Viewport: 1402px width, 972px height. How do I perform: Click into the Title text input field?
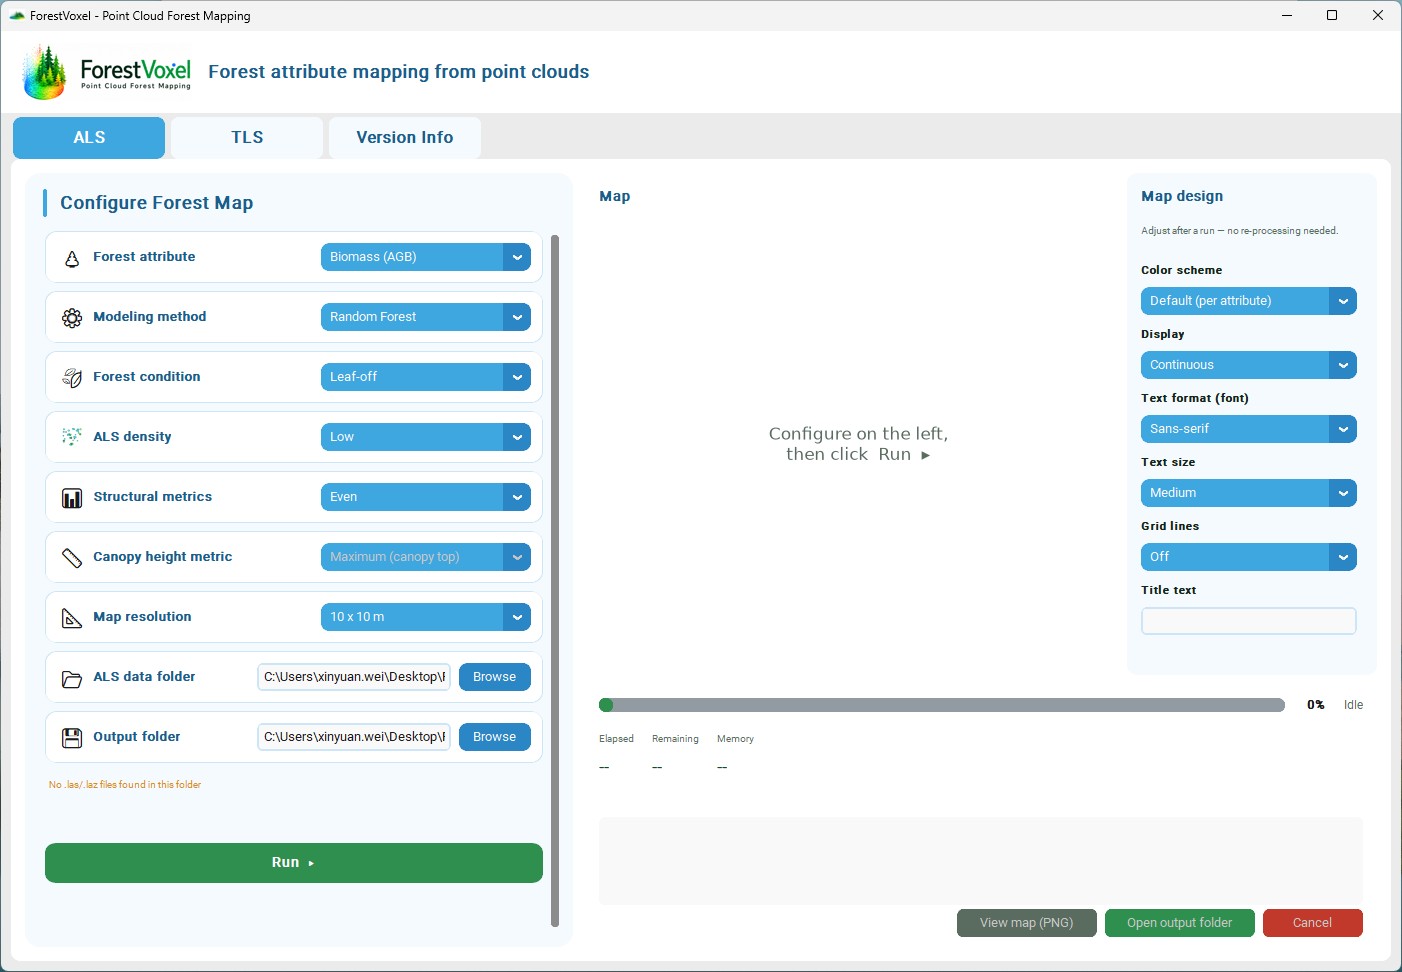(x=1249, y=621)
